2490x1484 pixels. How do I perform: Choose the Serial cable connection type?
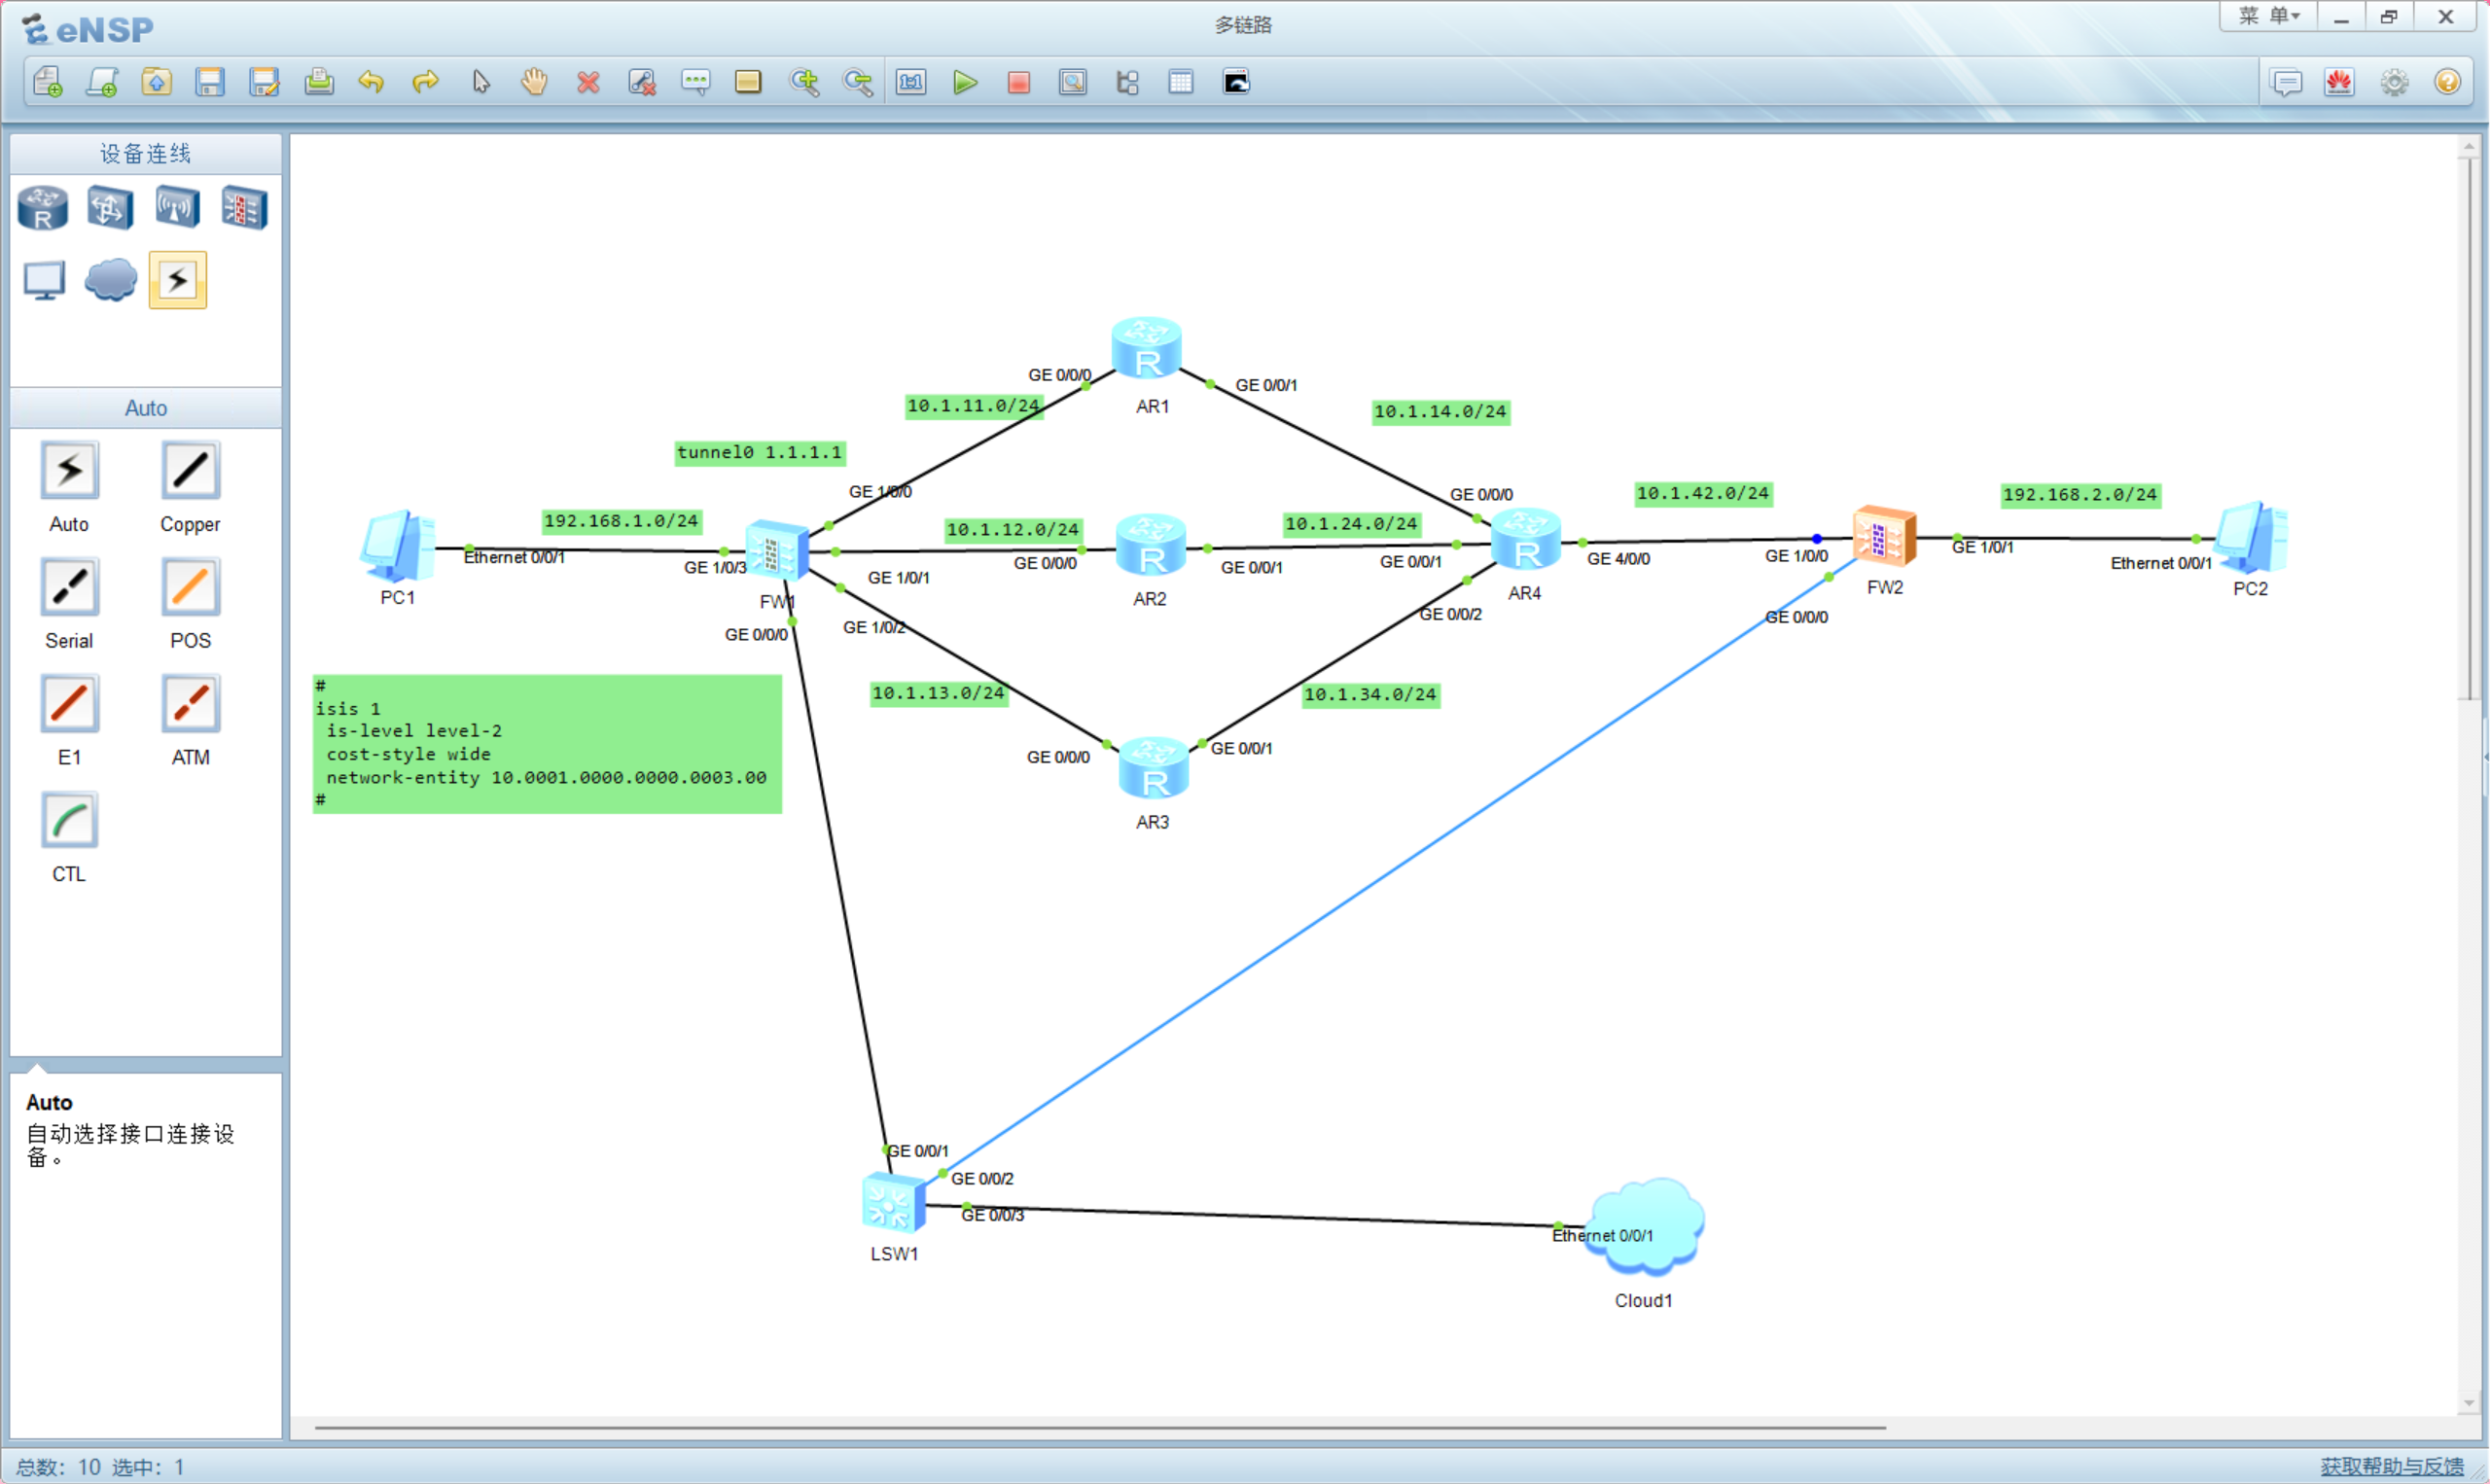69,587
